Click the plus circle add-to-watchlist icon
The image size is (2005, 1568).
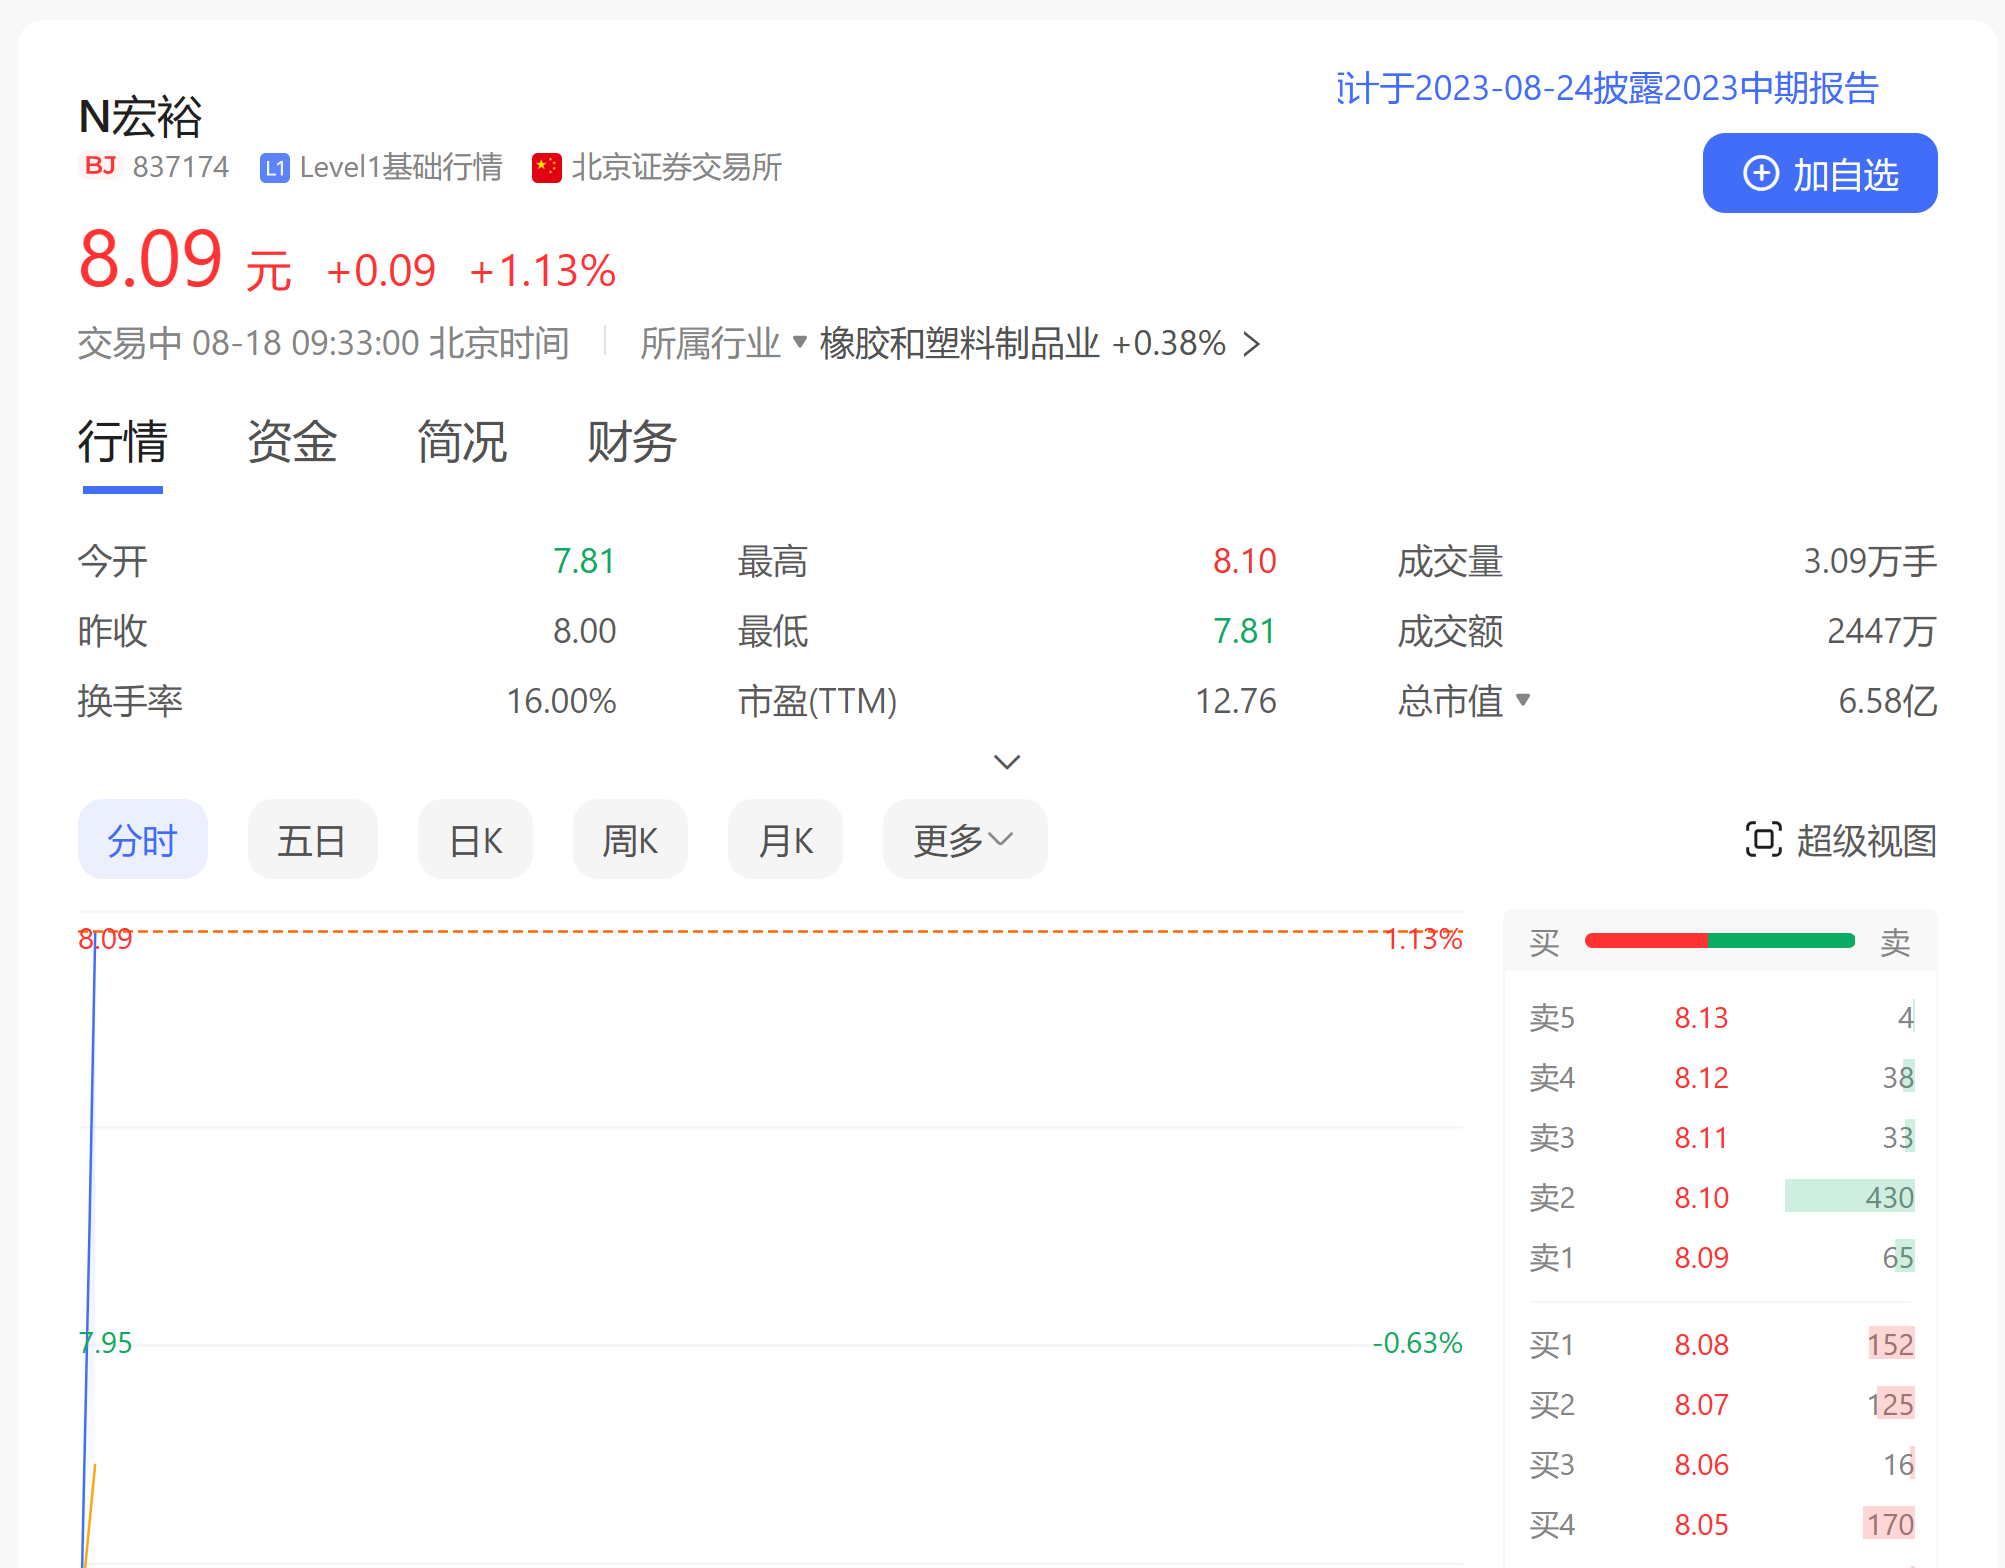(x=1761, y=173)
